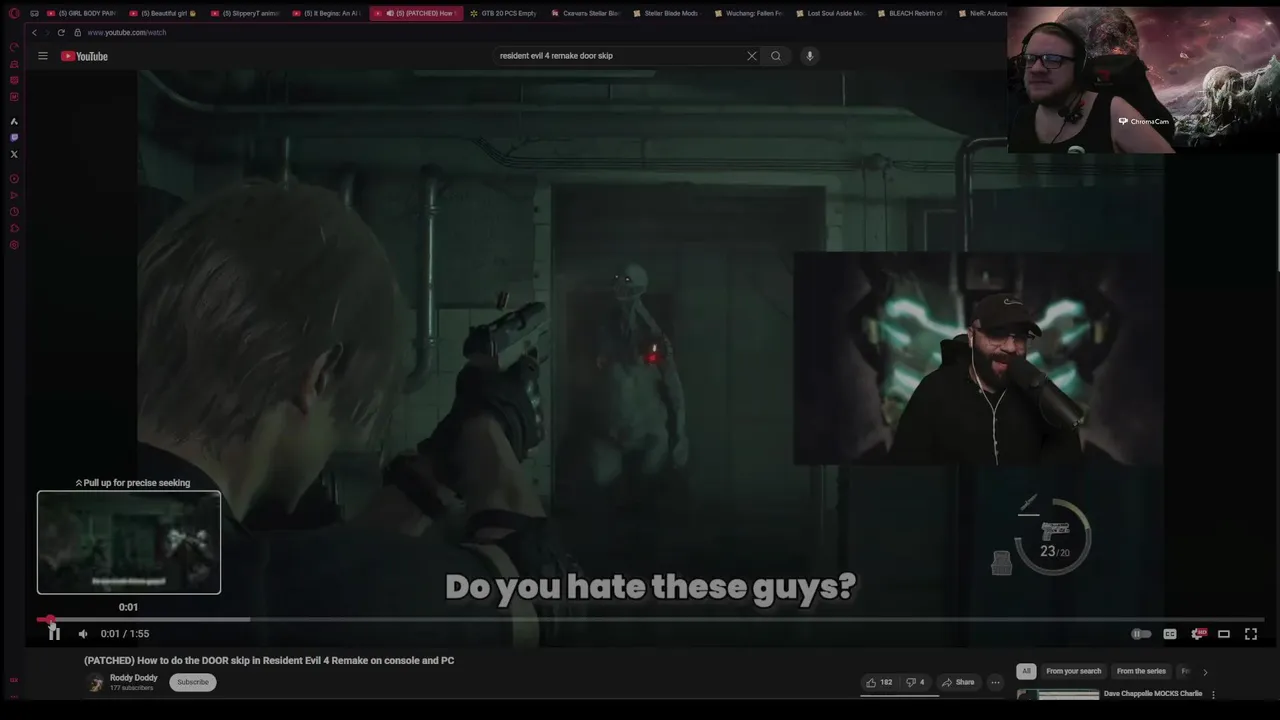Open sidebar extensions cube icon
The image size is (1280, 720).
coord(14,229)
